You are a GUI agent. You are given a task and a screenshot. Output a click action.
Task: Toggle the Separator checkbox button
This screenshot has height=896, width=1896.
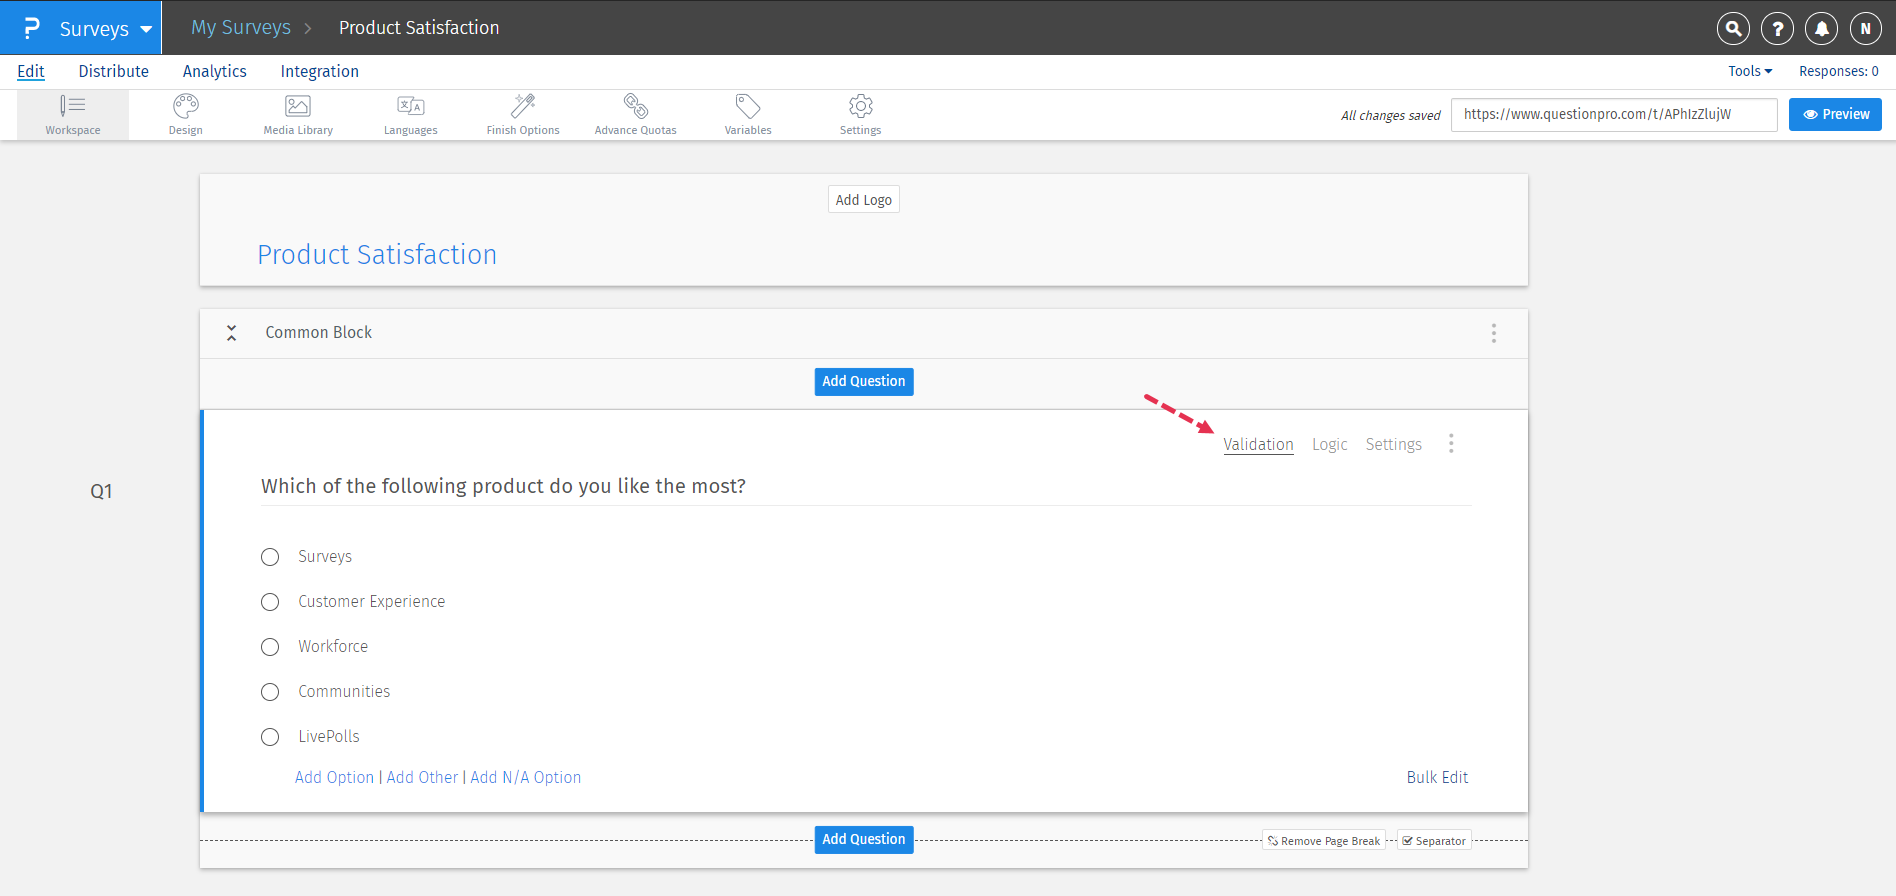coord(1434,841)
